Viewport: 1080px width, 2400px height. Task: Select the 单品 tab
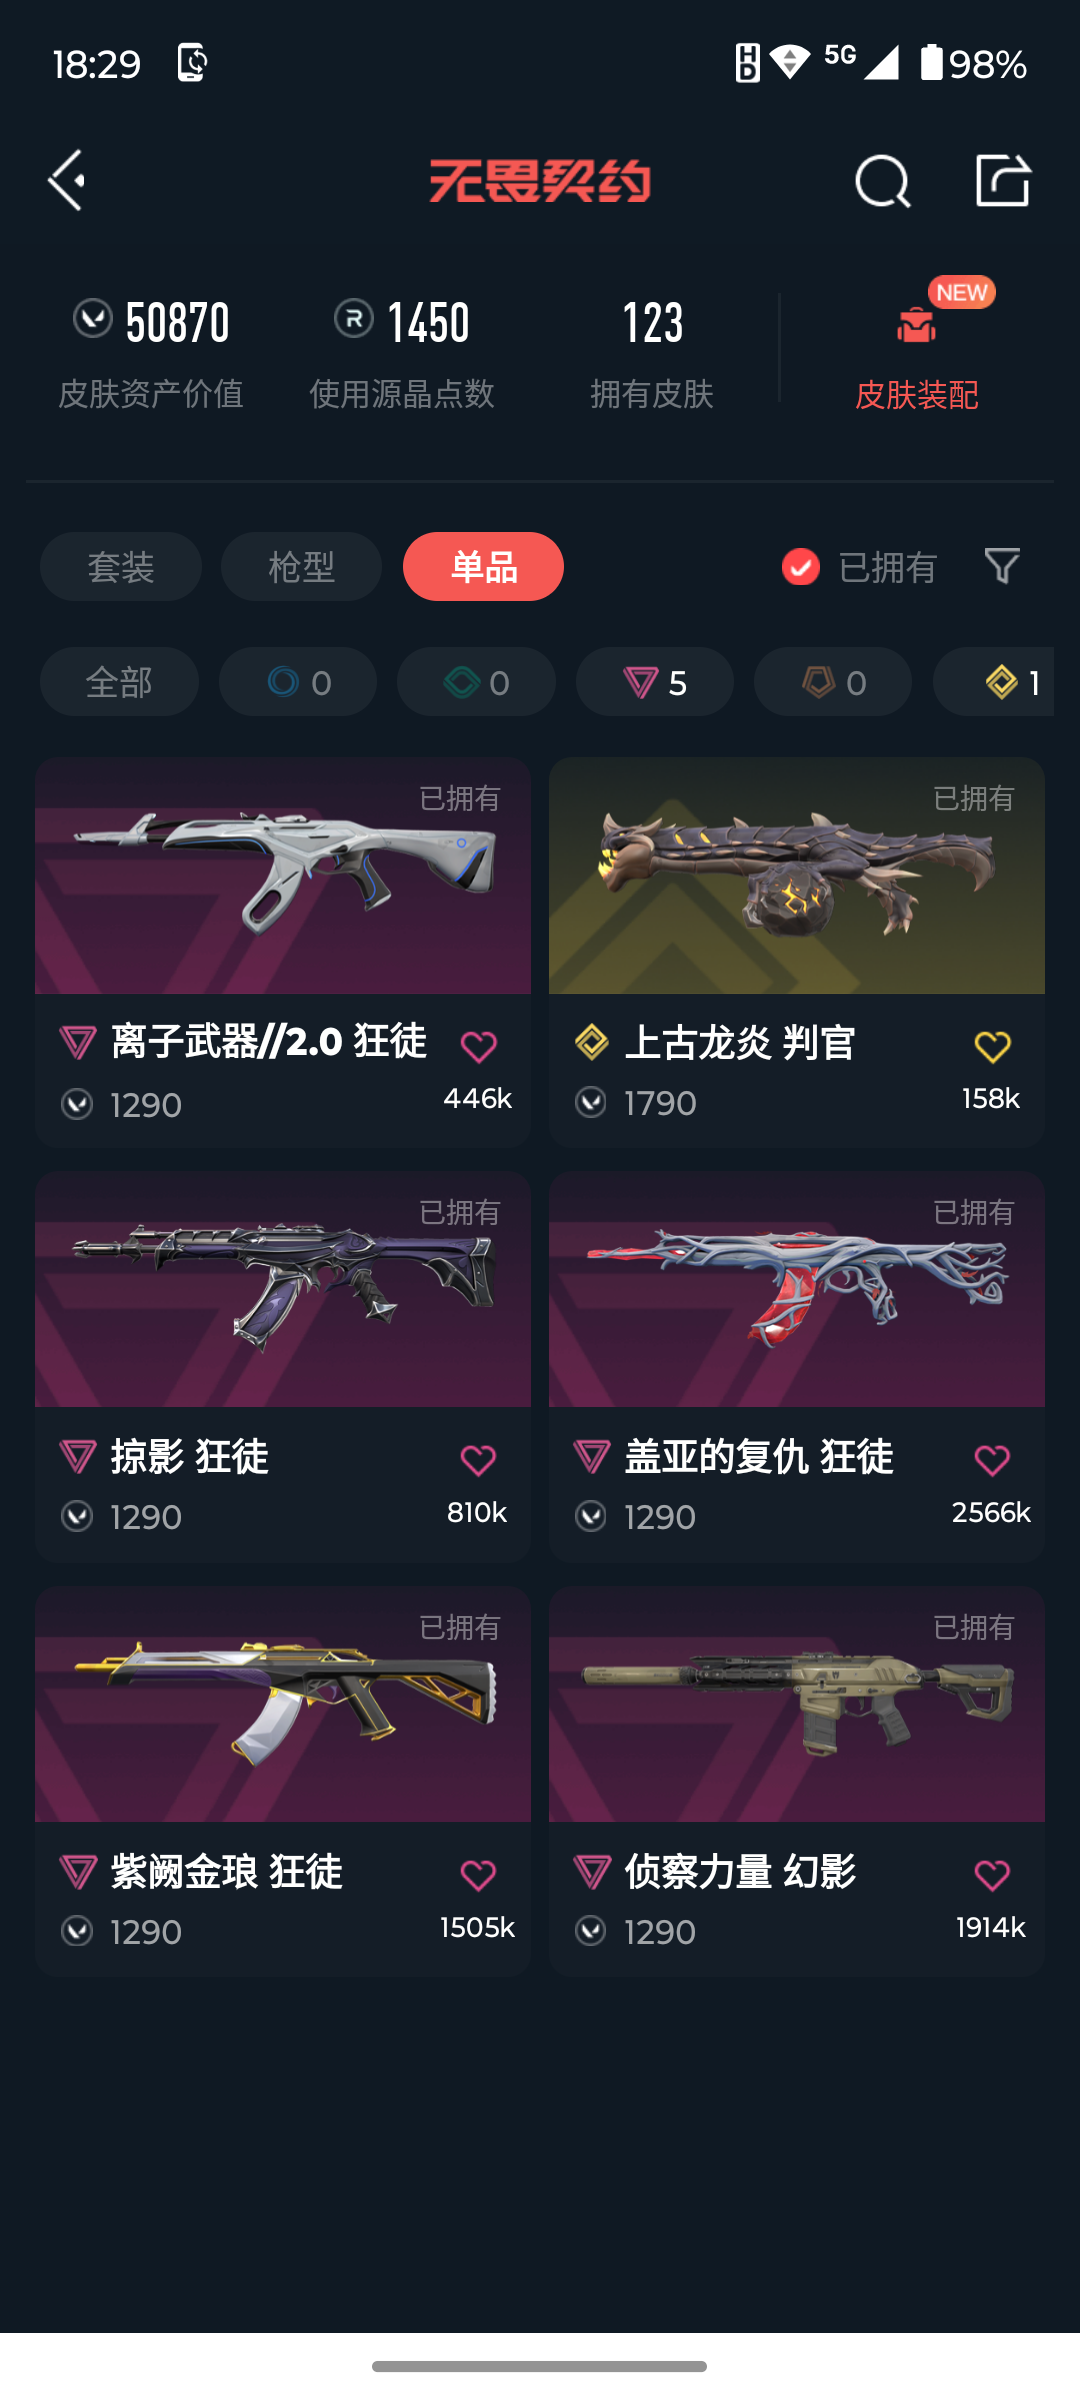coord(483,567)
